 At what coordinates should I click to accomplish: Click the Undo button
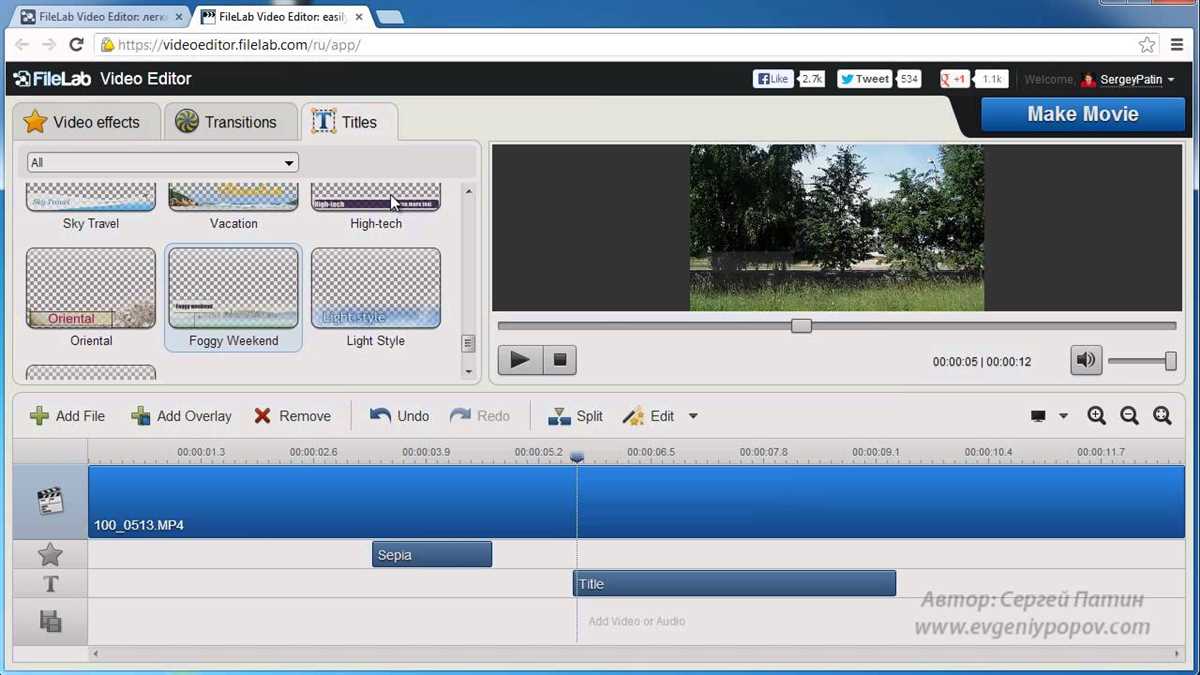[399, 416]
